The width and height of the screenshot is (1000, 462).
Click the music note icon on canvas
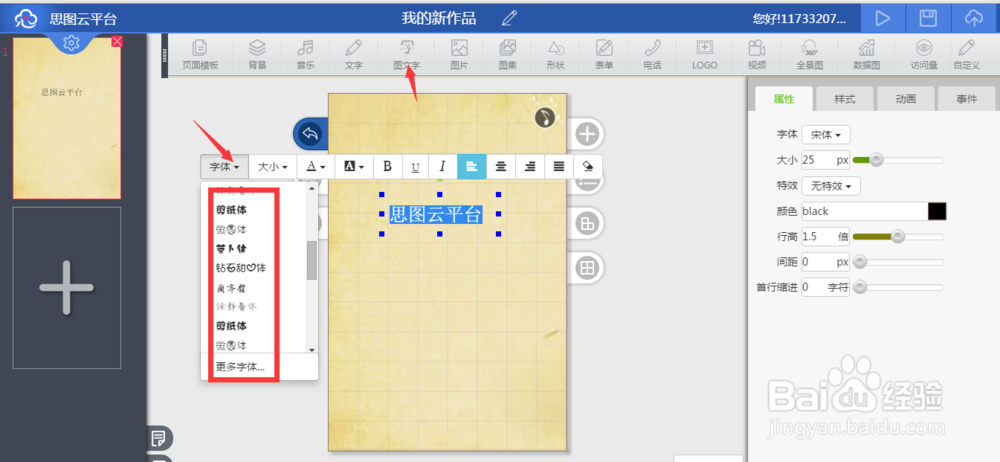[544, 117]
